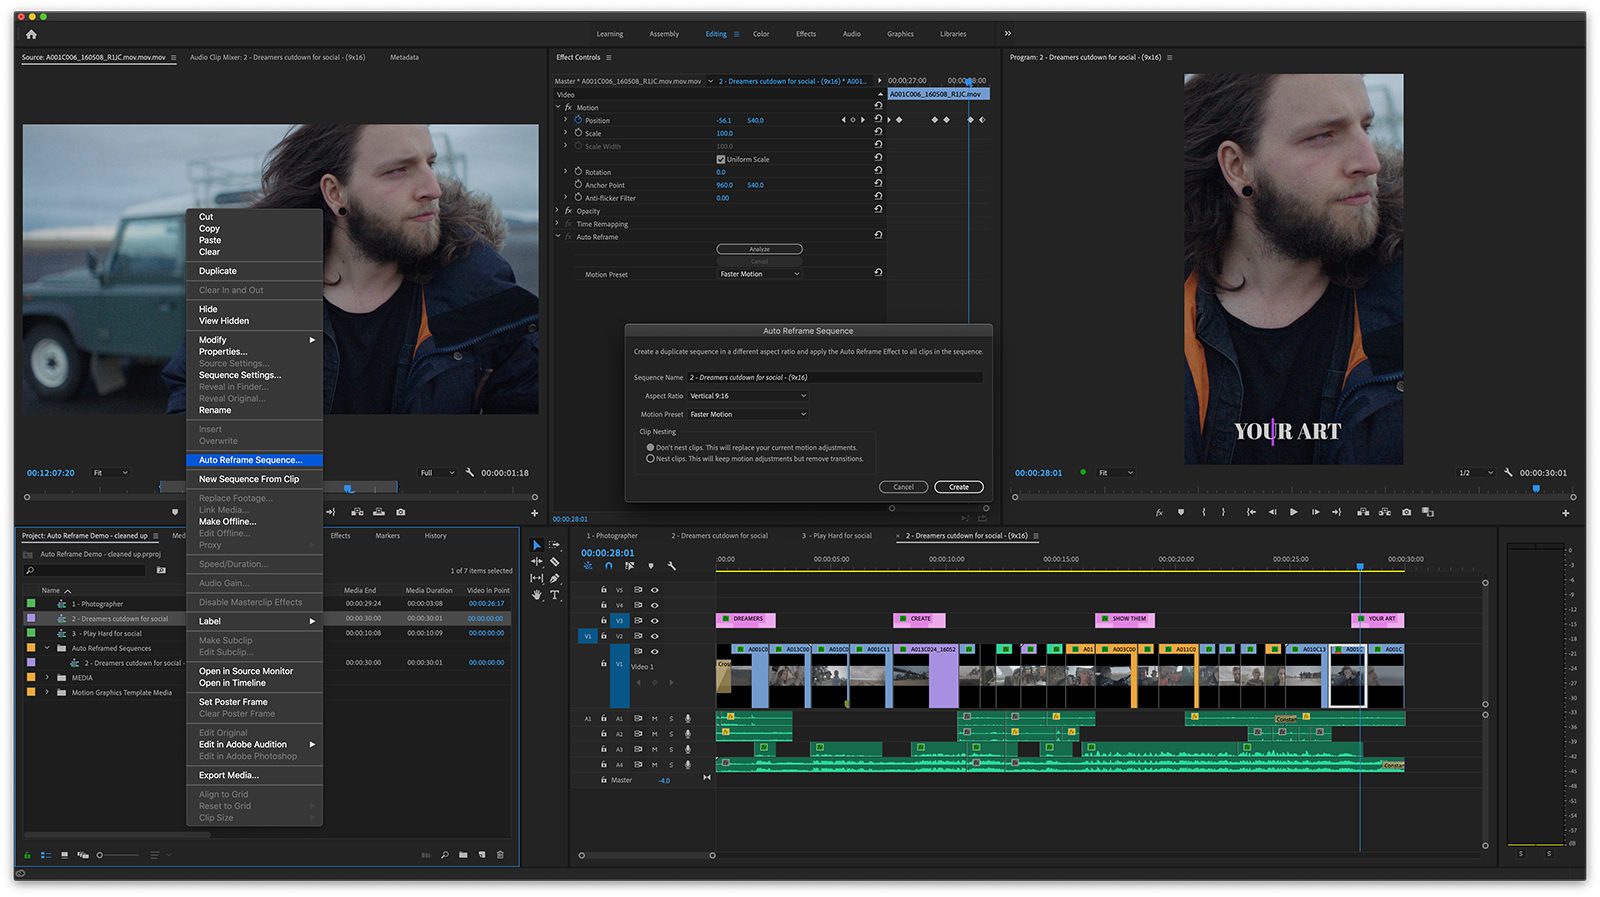
Task: Click Find magnifier in Project panel footer
Action: [444, 855]
